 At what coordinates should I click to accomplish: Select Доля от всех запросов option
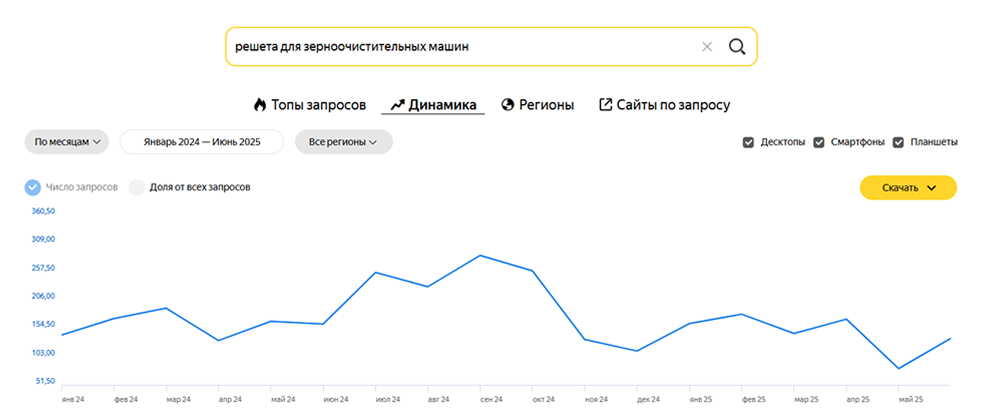[x=137, y=187]
